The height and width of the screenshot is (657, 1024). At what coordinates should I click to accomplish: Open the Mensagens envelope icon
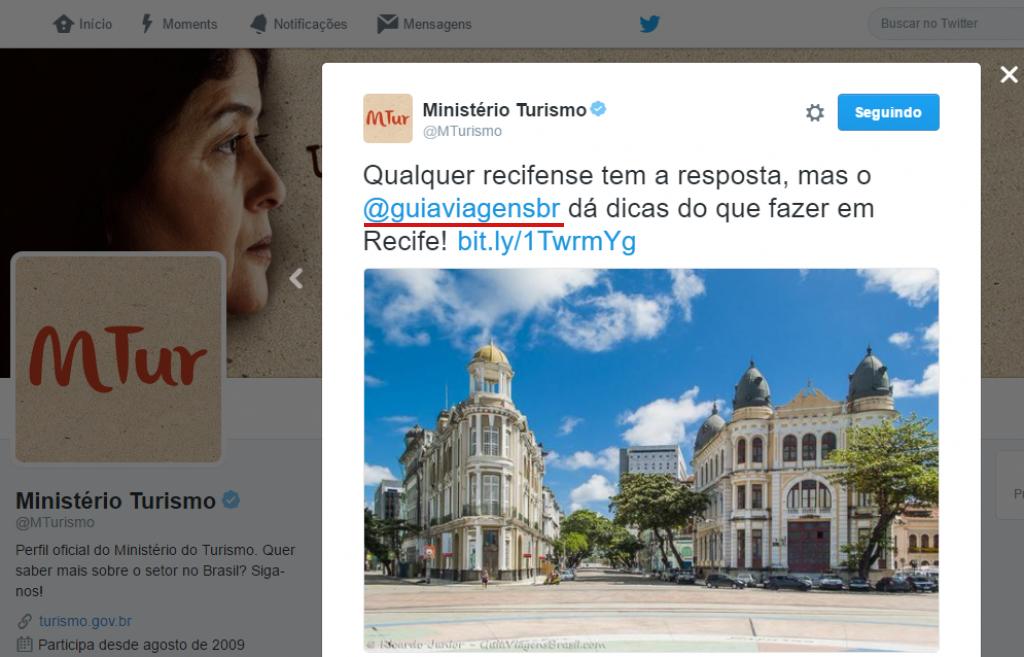[x=387, y=24]
